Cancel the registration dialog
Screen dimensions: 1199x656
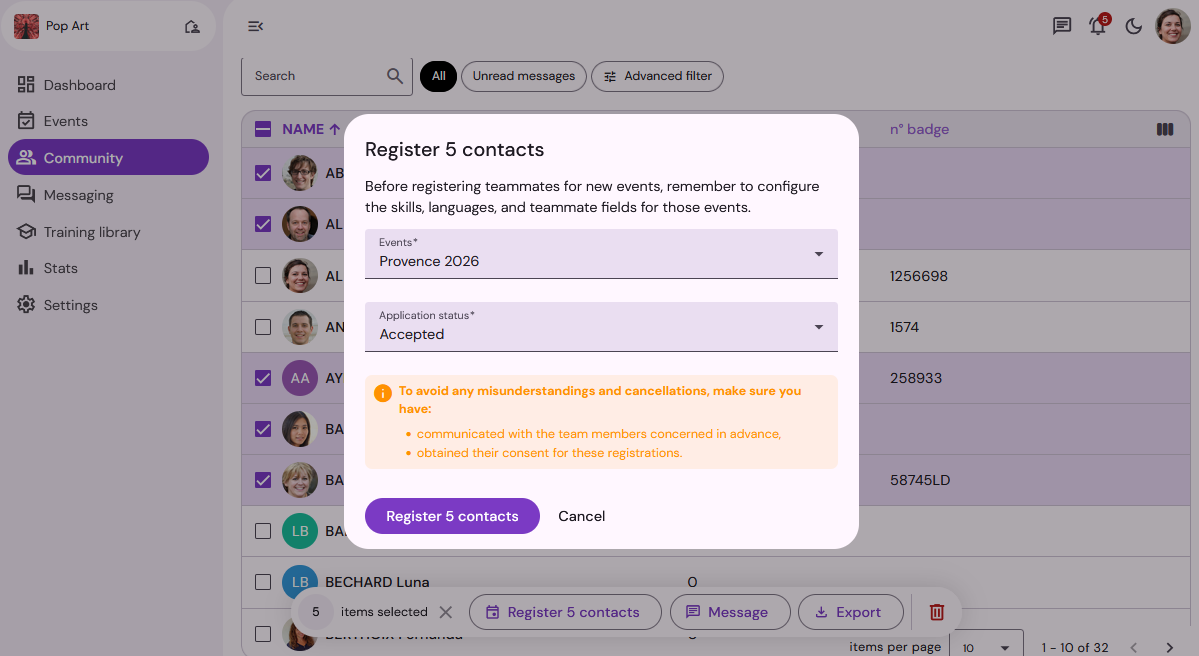coord(581,516)
